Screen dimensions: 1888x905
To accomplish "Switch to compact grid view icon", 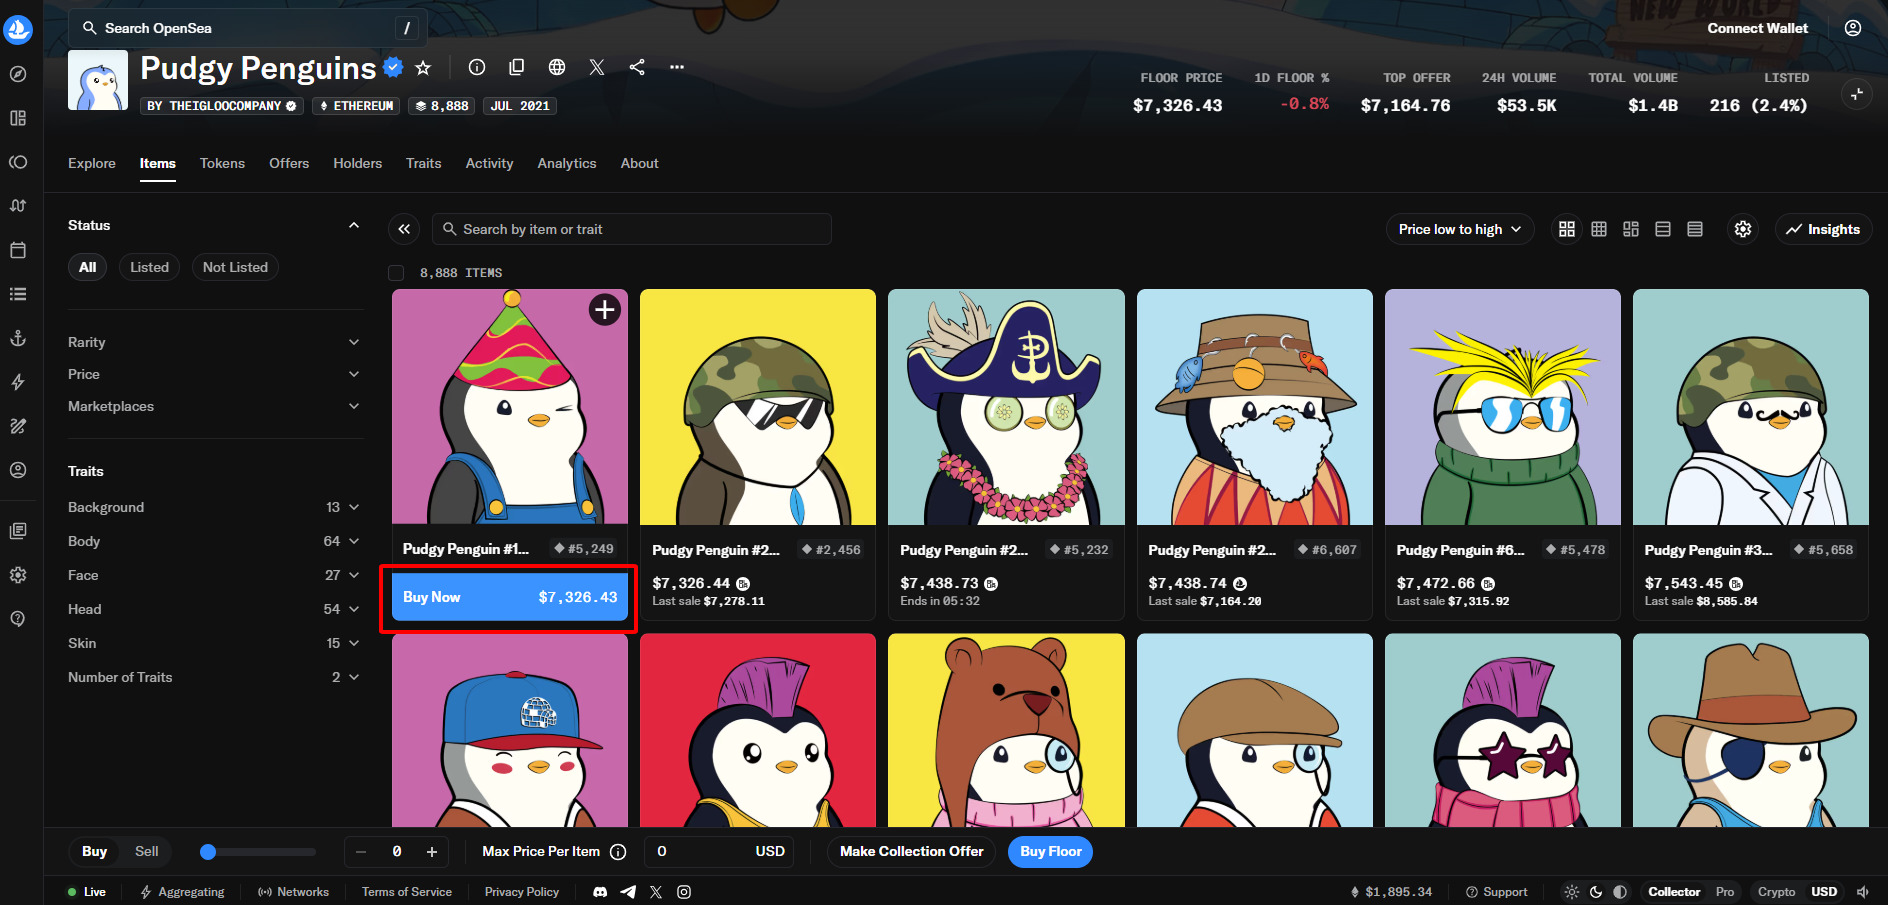I will (x=1599, y=229).
